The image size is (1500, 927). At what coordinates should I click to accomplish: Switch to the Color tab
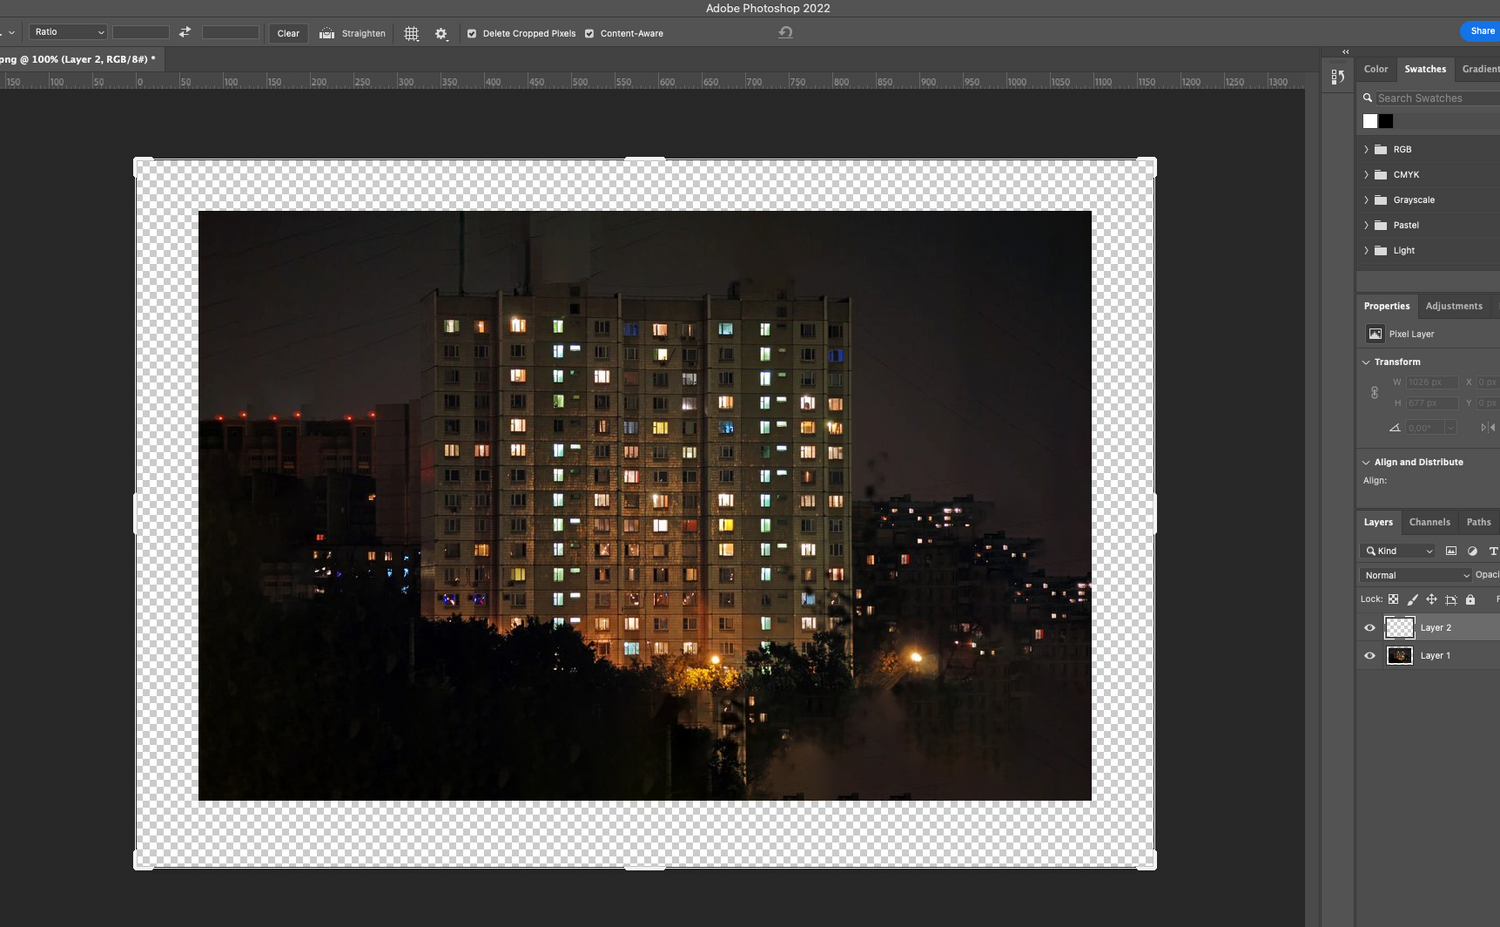point(1376,69)
